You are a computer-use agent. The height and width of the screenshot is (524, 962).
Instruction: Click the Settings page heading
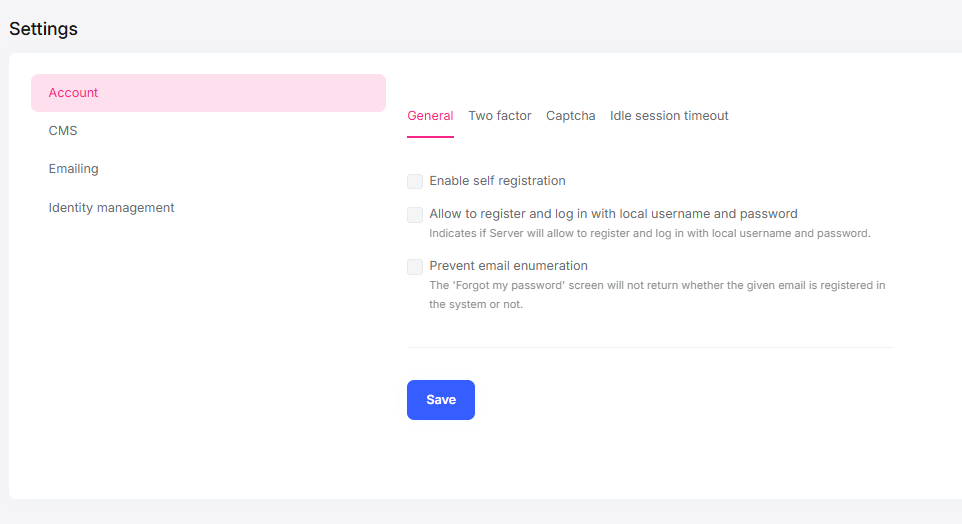point(44,29)
